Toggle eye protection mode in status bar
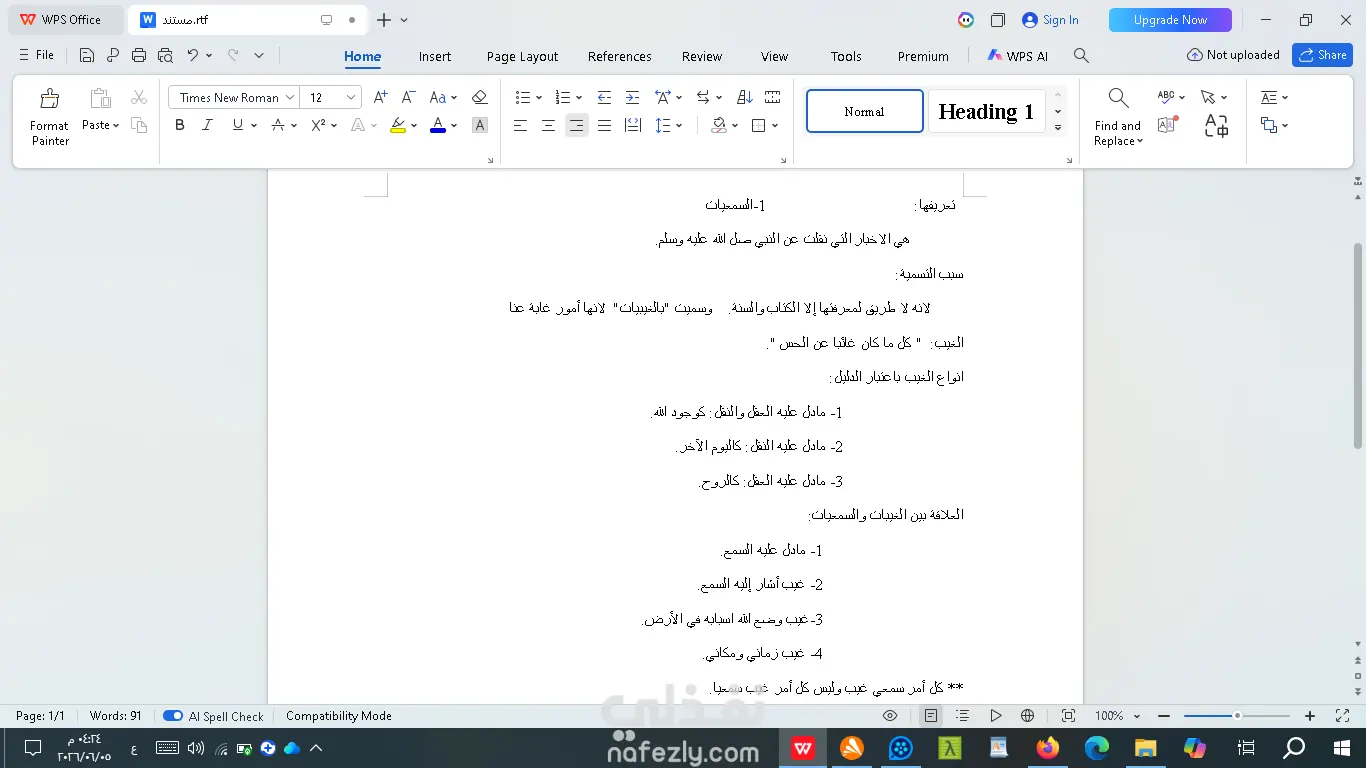This screenshot has width=1366, height=768. coord(890,716)
